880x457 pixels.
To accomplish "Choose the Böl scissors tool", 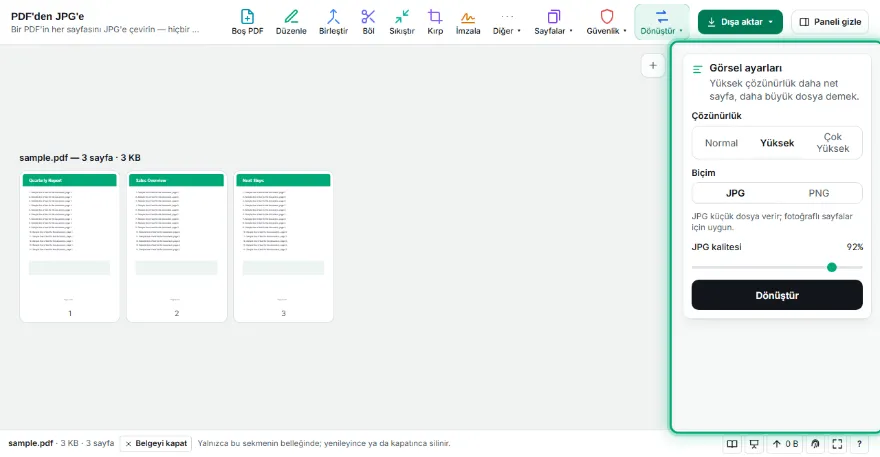I will 368,22.
